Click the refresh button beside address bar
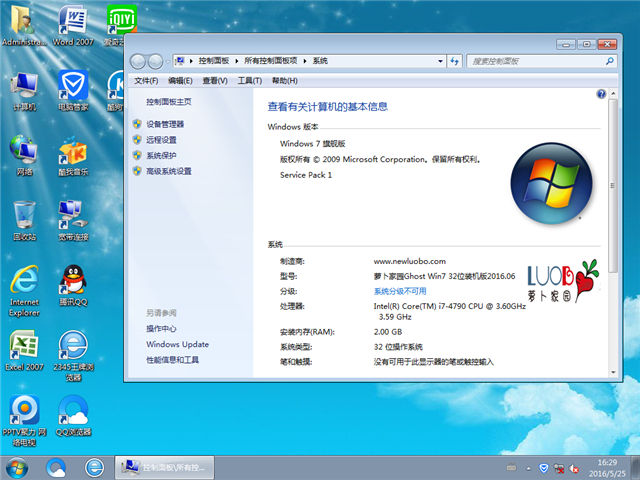 pyautogui.click(x=454, y=61)
